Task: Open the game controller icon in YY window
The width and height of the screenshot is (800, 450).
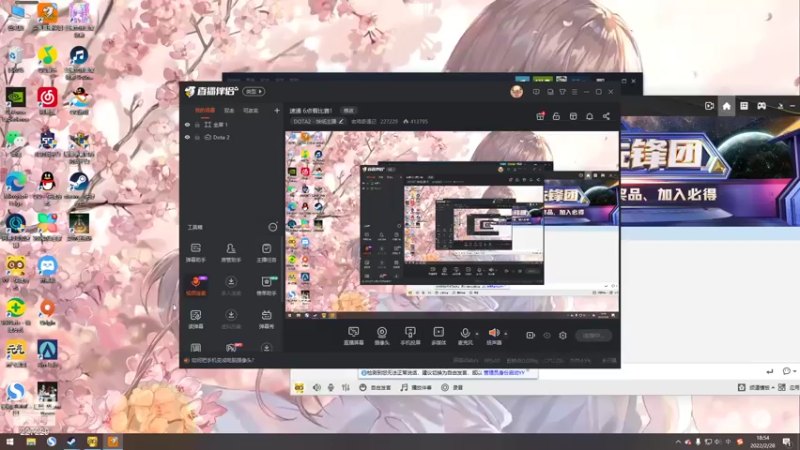Action: click(761, 106)
